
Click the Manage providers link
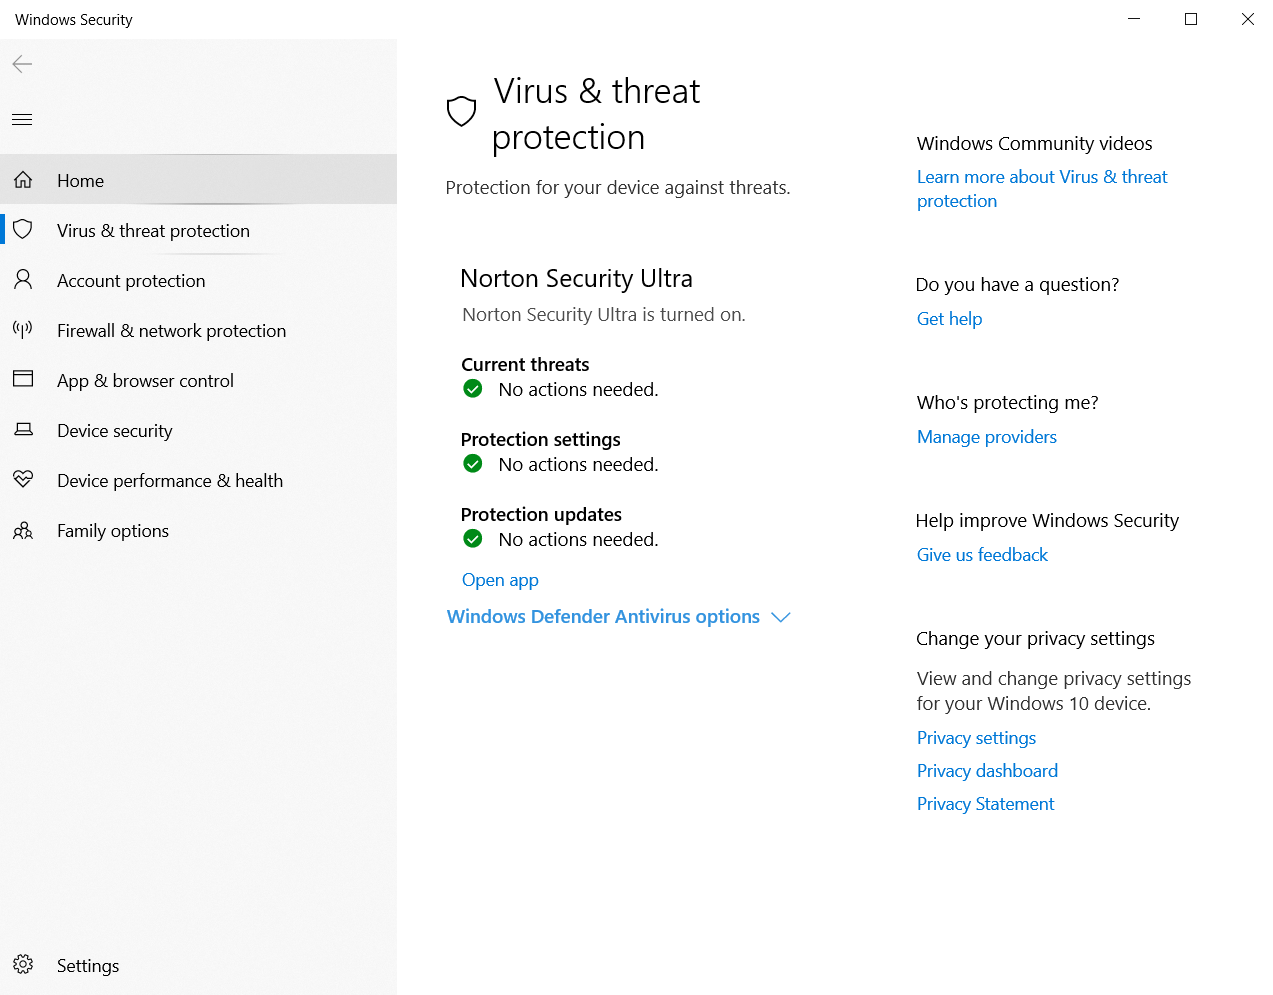[986, 437]
